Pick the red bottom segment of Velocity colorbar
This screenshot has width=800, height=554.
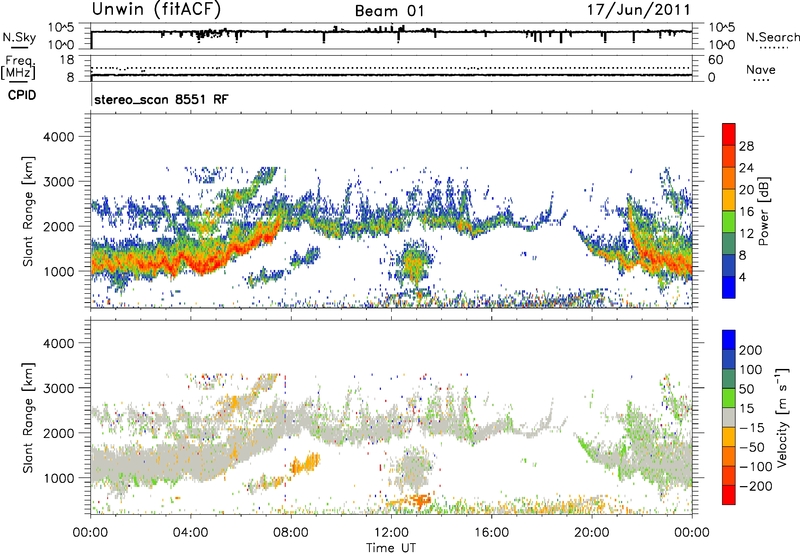coord(729,495)
